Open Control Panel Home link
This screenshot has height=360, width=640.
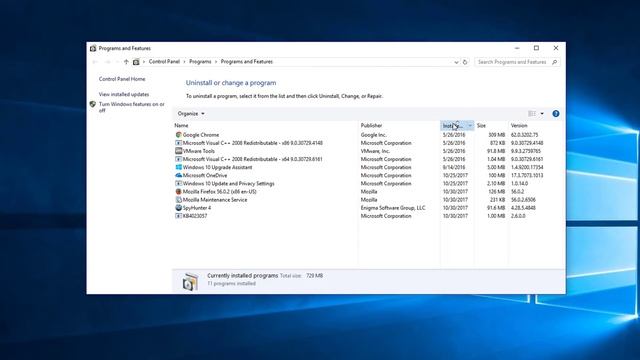[x=122, y=79]
